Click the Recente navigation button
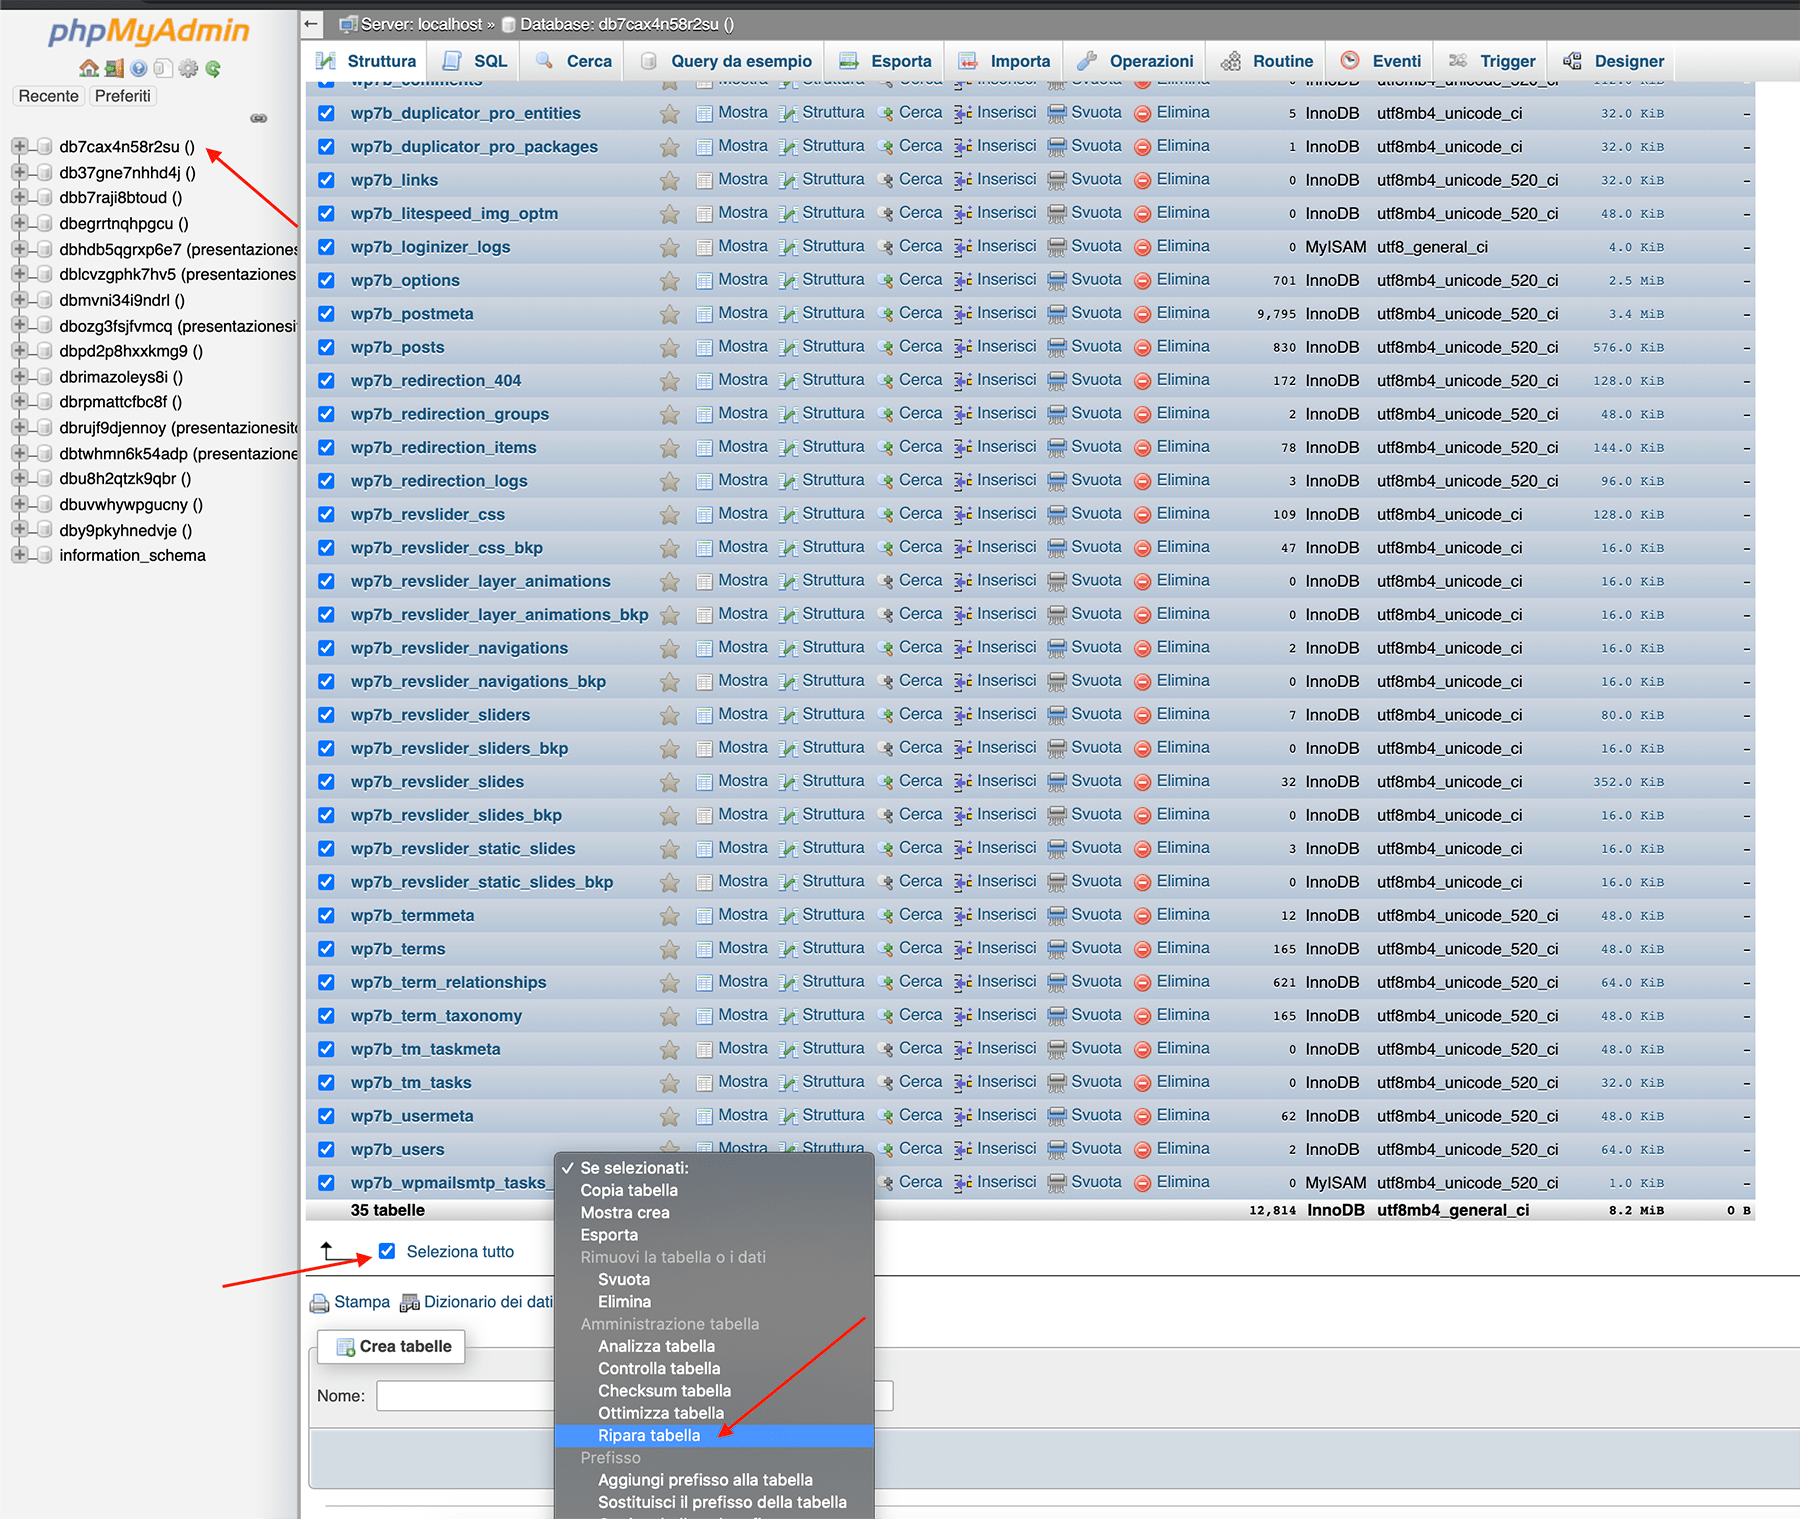Image resolution: width=1800 pixels, height=1519 pixels. point(48,96)
